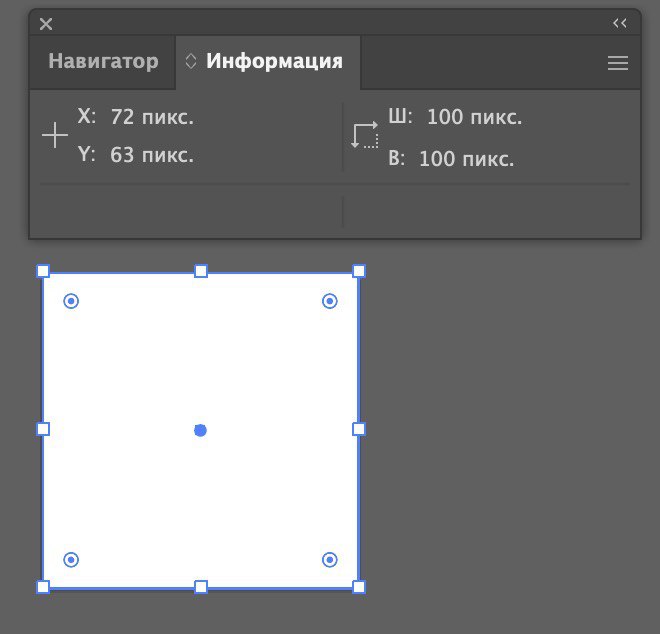Click the X coordinate value 72 пикс.
The height and width of the screenshot is (634, 660).
click(x=152, y=117)
